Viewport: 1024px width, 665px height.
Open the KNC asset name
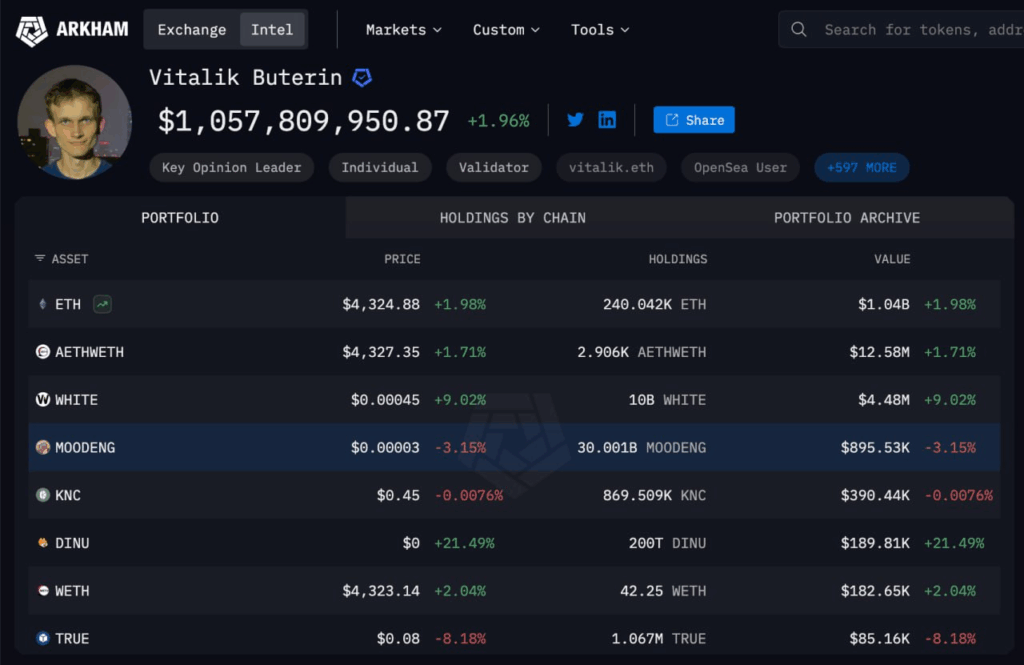pos(68,495)
